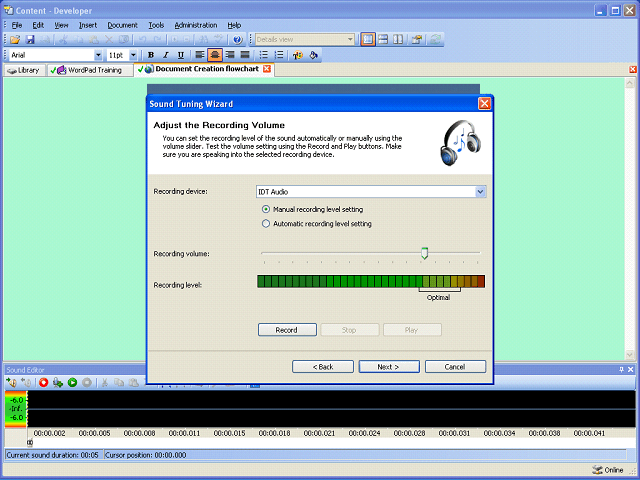Image resolution: width=640 pixels, height=480 pixels.
Task: Click the Open folder toolbar icon
Action: coord(15,40)
